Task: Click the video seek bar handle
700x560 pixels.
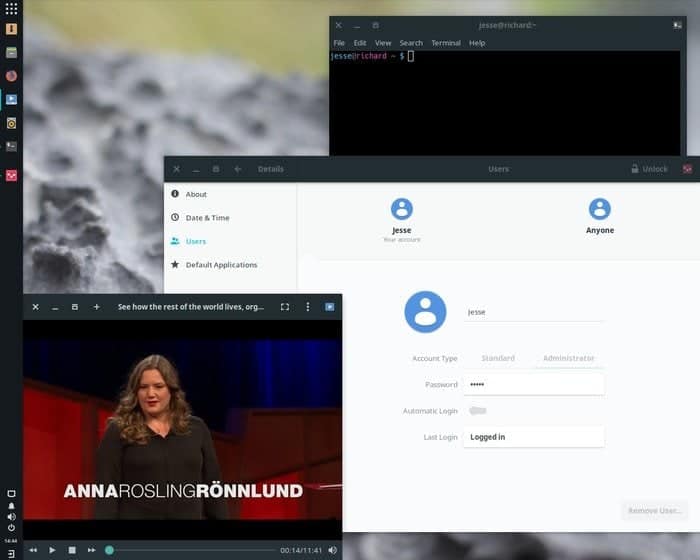Action: point(109,550)
